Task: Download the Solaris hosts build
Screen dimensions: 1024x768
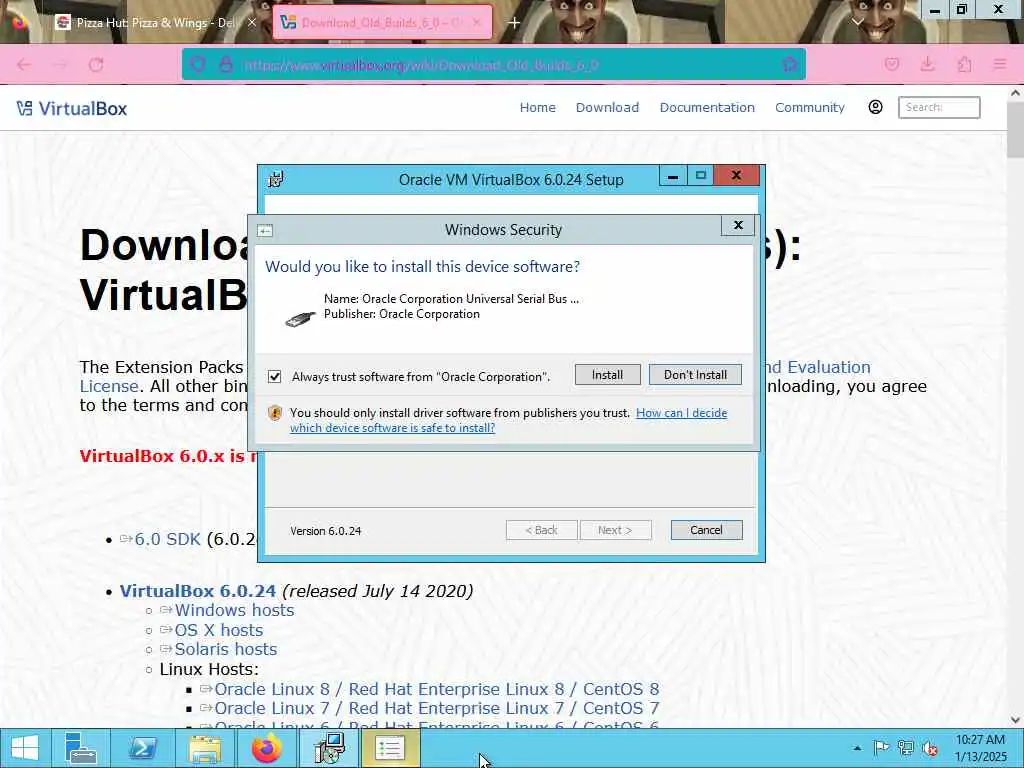Action: point(225,649)
